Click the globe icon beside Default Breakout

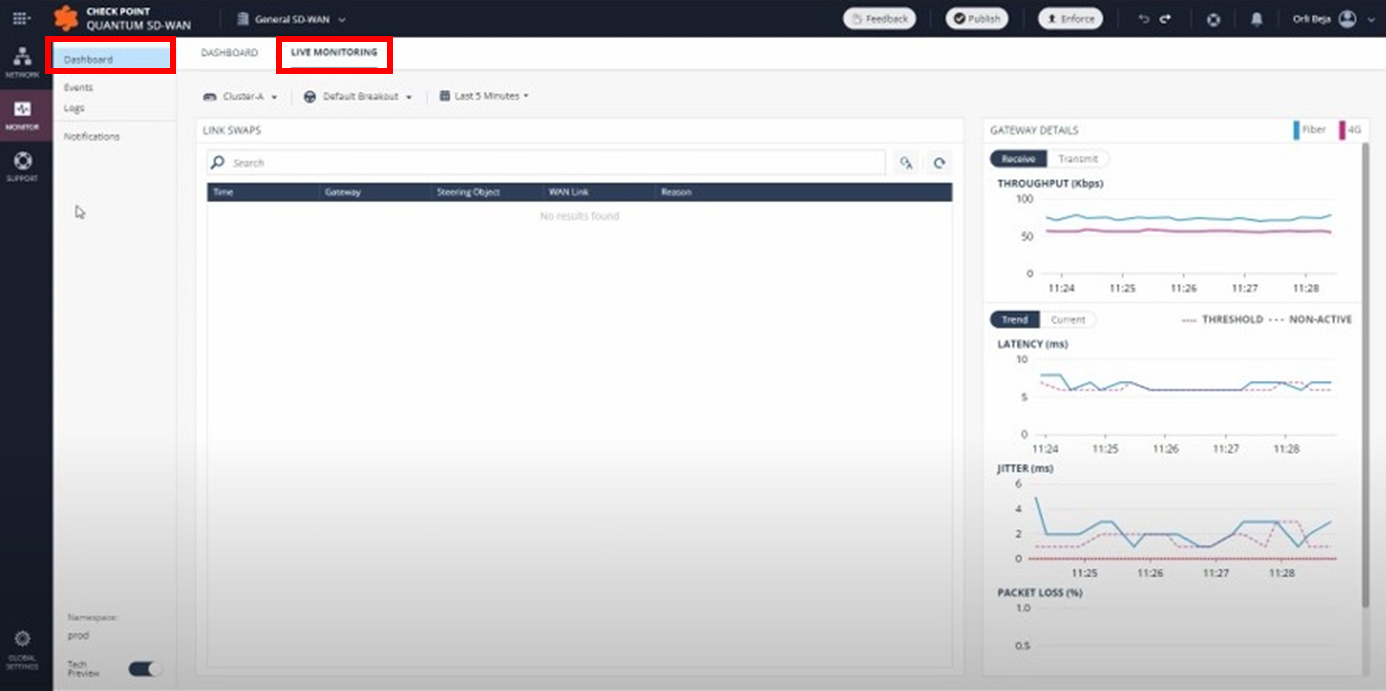pyautogui.click(x=310, y=97)
